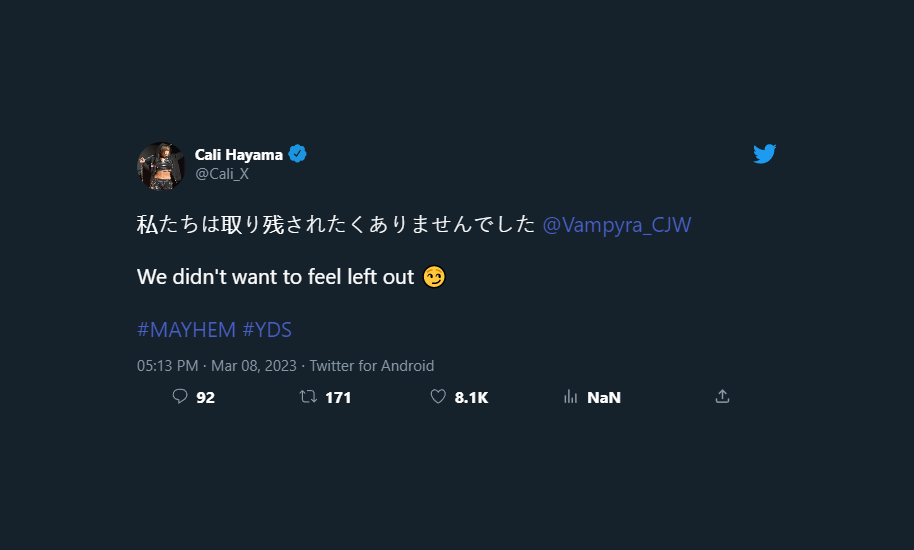Click the NaN views count
The width and height of the screenshot is (914, 550).
click(604, 397)
